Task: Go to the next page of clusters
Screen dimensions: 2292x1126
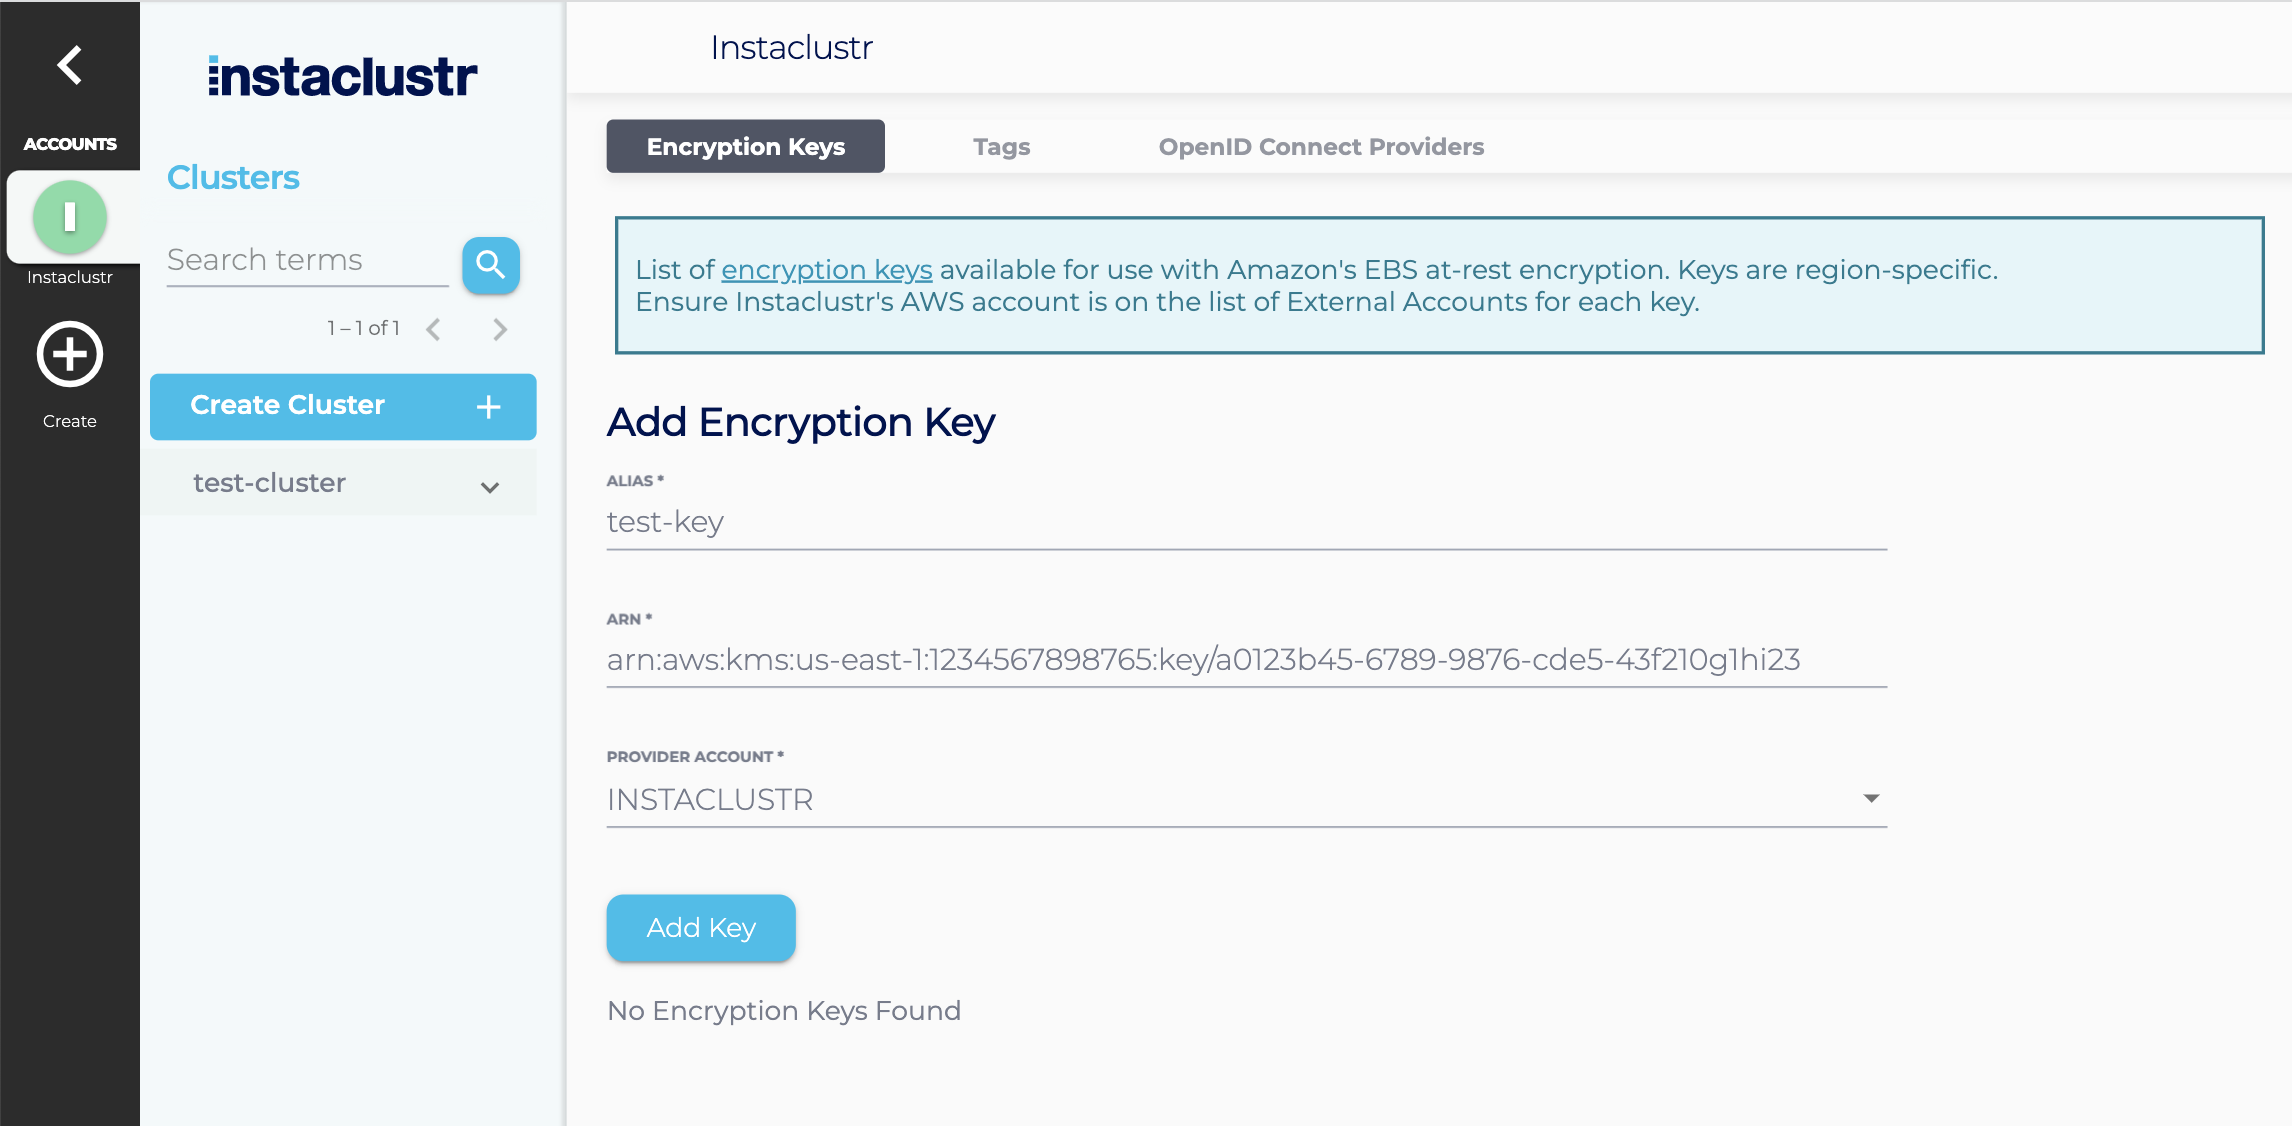Action: [500, 328]
